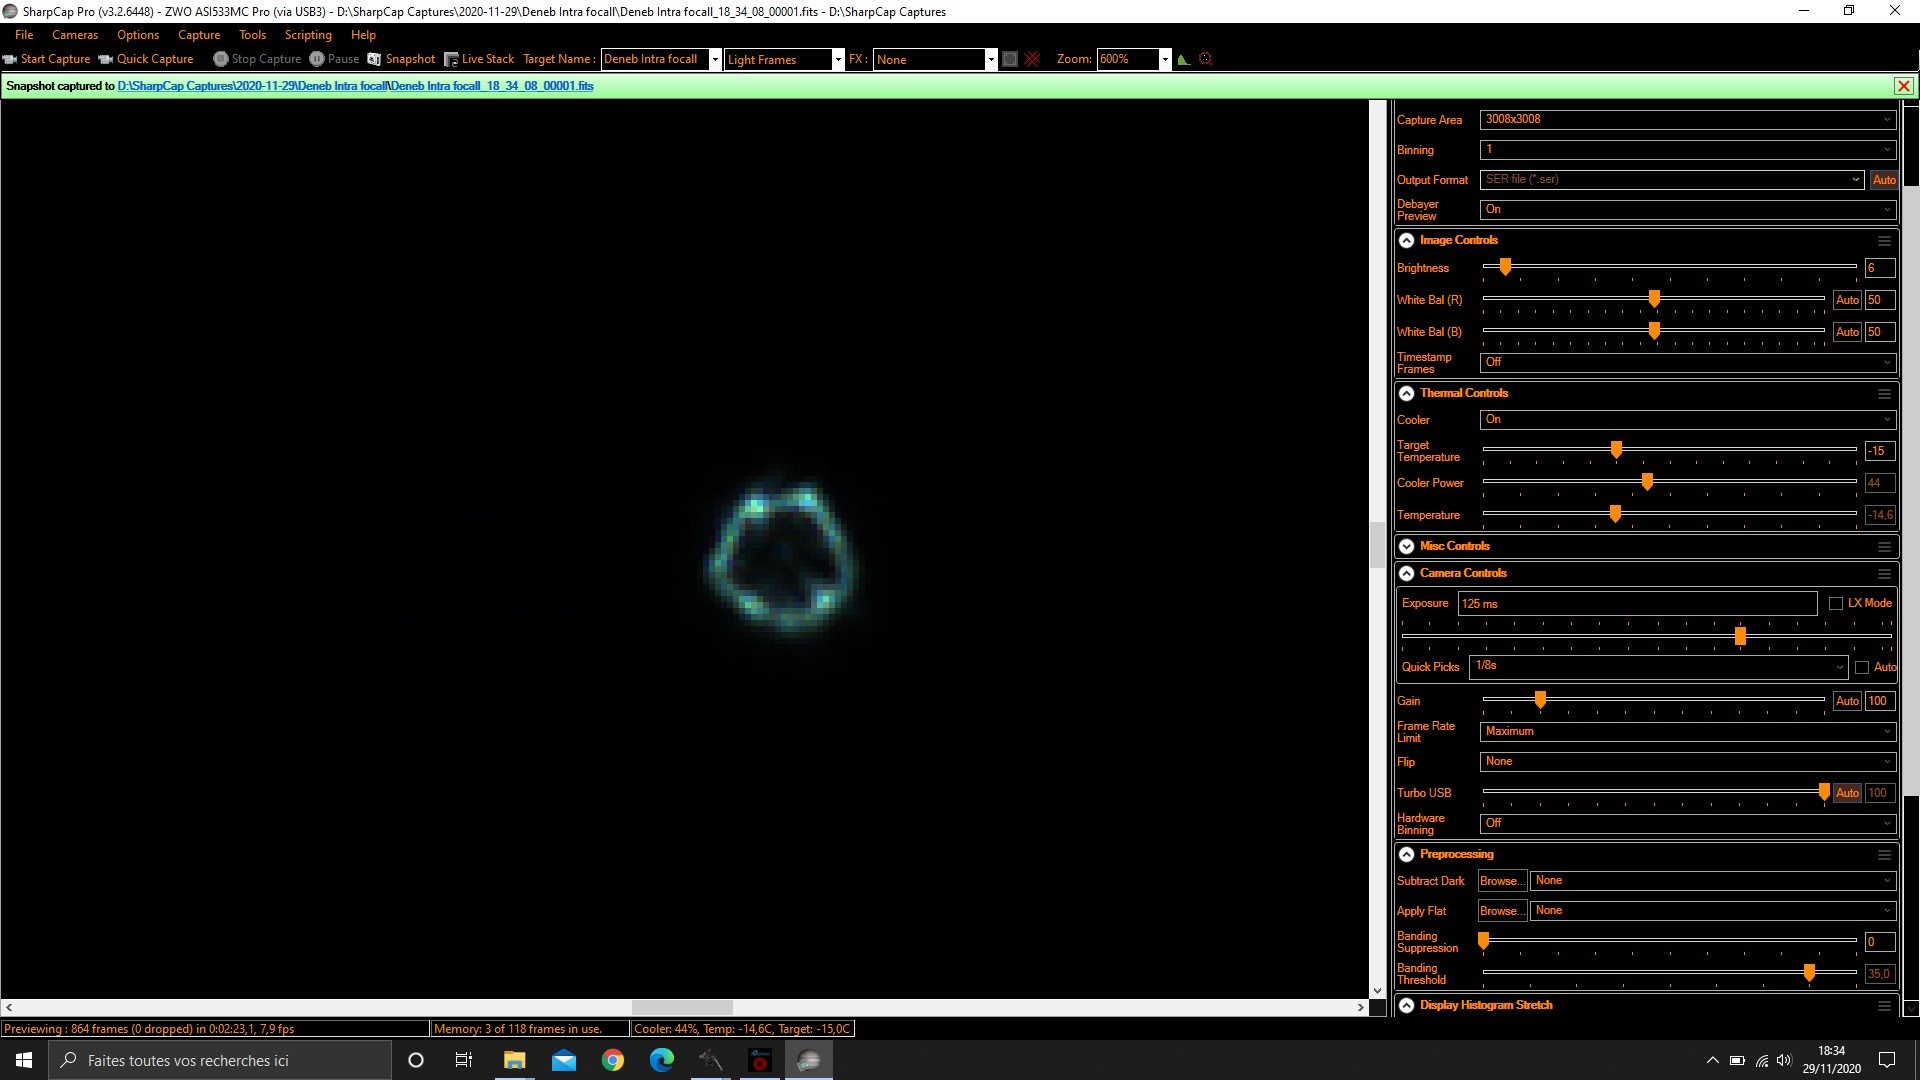Click Browse for Subtract Dark
This screenshot has height=1080, width=1920.
point(1502,882)
